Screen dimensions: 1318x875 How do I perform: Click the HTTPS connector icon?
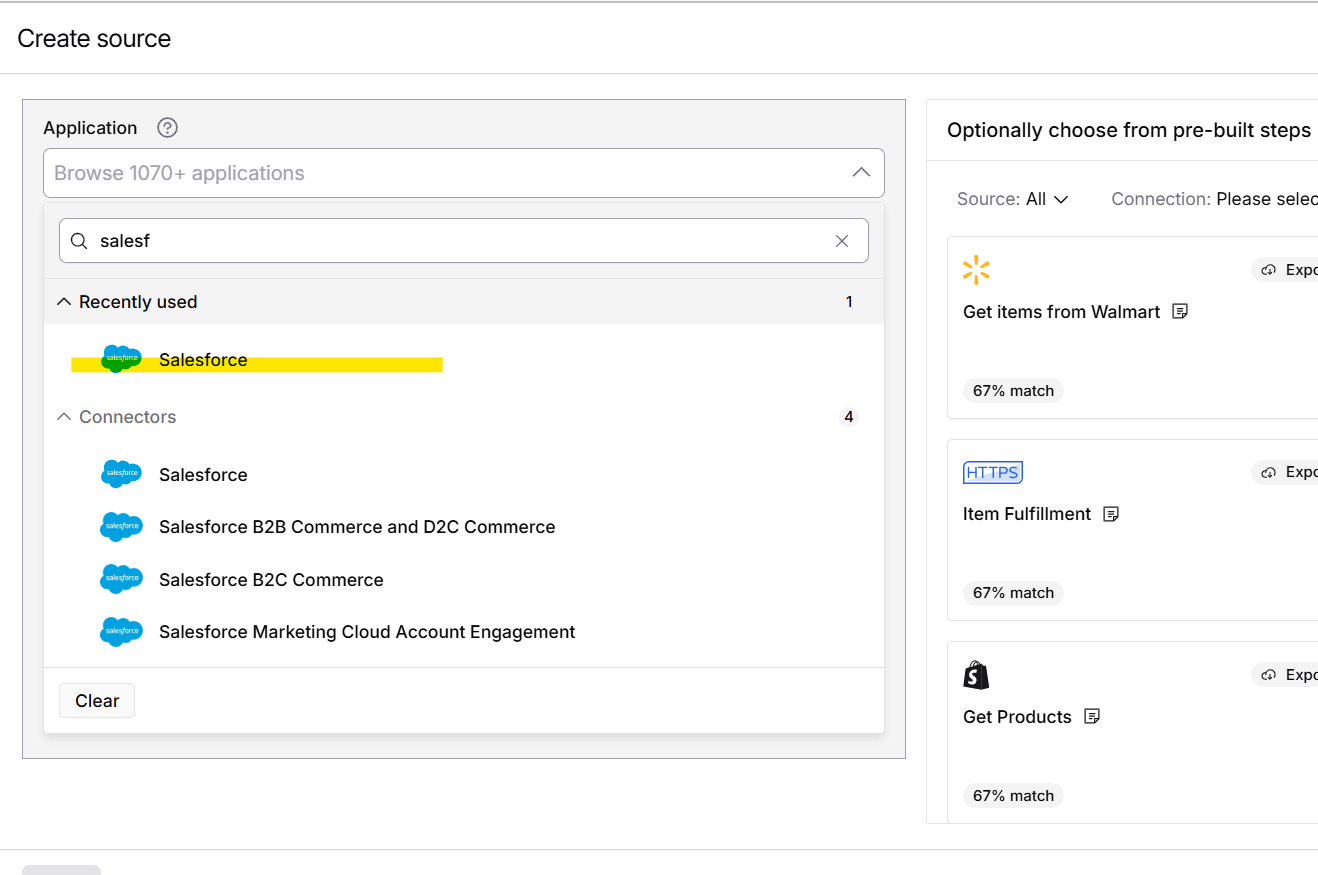tap(992, 471)
